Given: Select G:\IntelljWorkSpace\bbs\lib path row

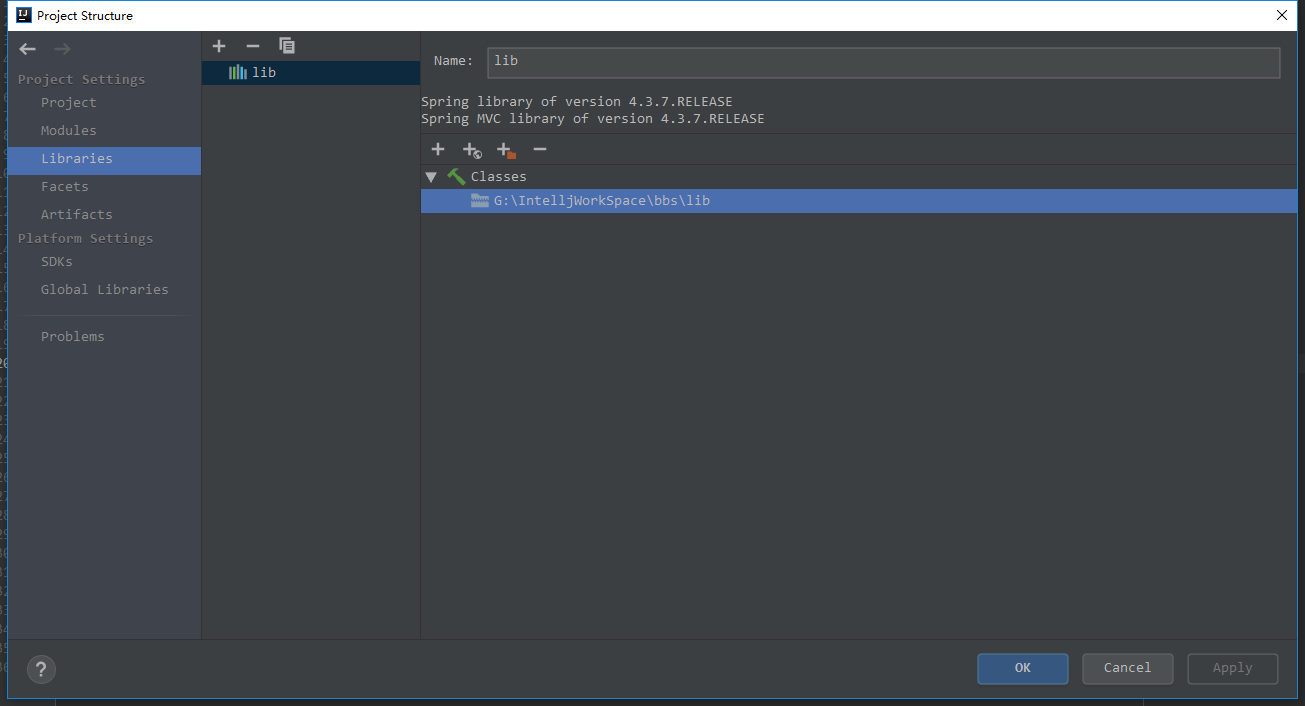Looking at the screenshot, I should [x=859, y=201].
